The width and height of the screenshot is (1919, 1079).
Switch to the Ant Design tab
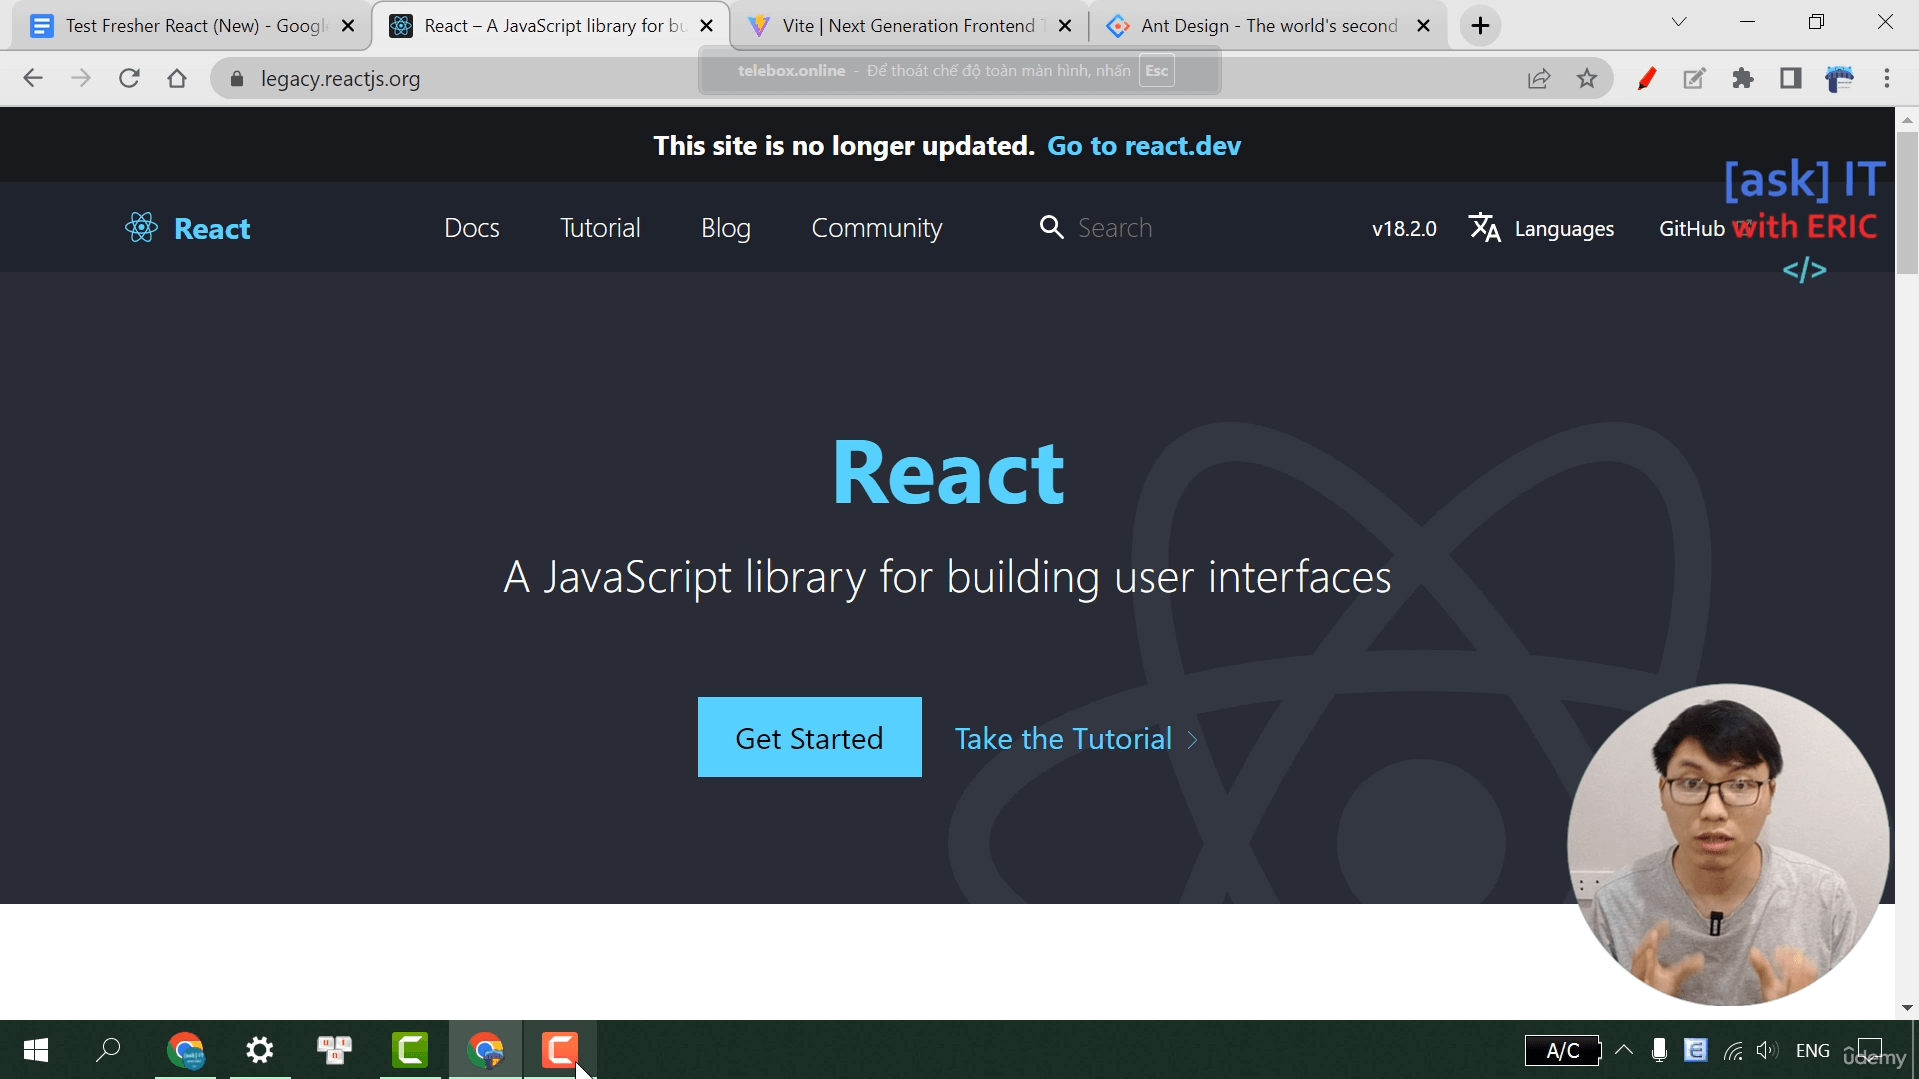1268,26
